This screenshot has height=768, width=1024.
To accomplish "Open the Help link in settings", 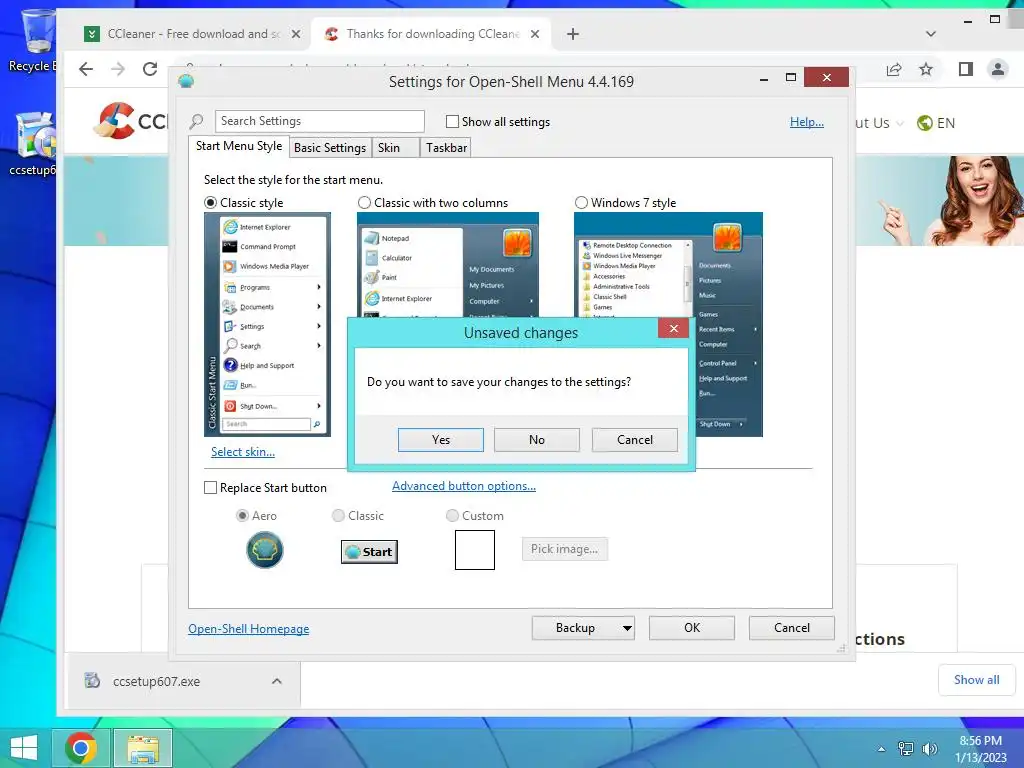I will [x=807, y=121].
